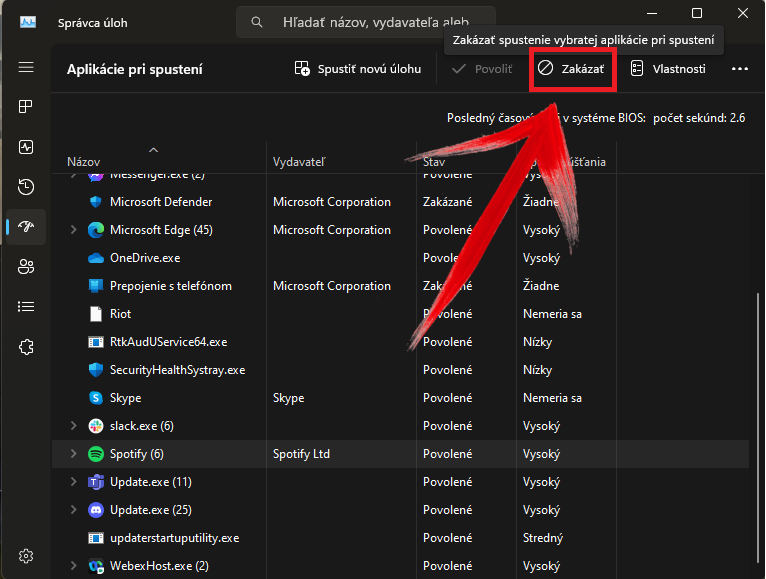Expand the Spotify (6) group
Image resolution: width=766 pixels, height=579 pixels.
tap(73, 454)
